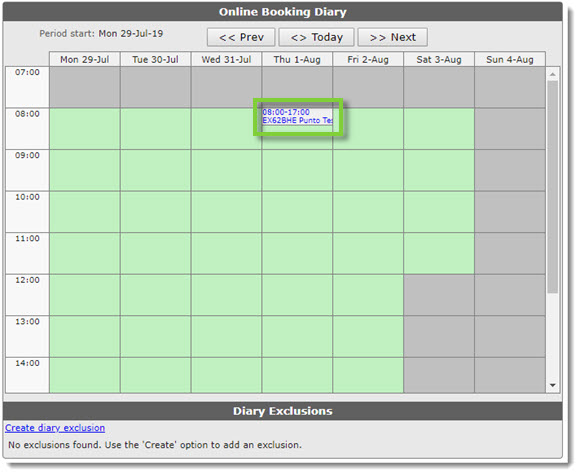Click the Fri 2-Aug 11:00 slot

(x=368, y=253)
